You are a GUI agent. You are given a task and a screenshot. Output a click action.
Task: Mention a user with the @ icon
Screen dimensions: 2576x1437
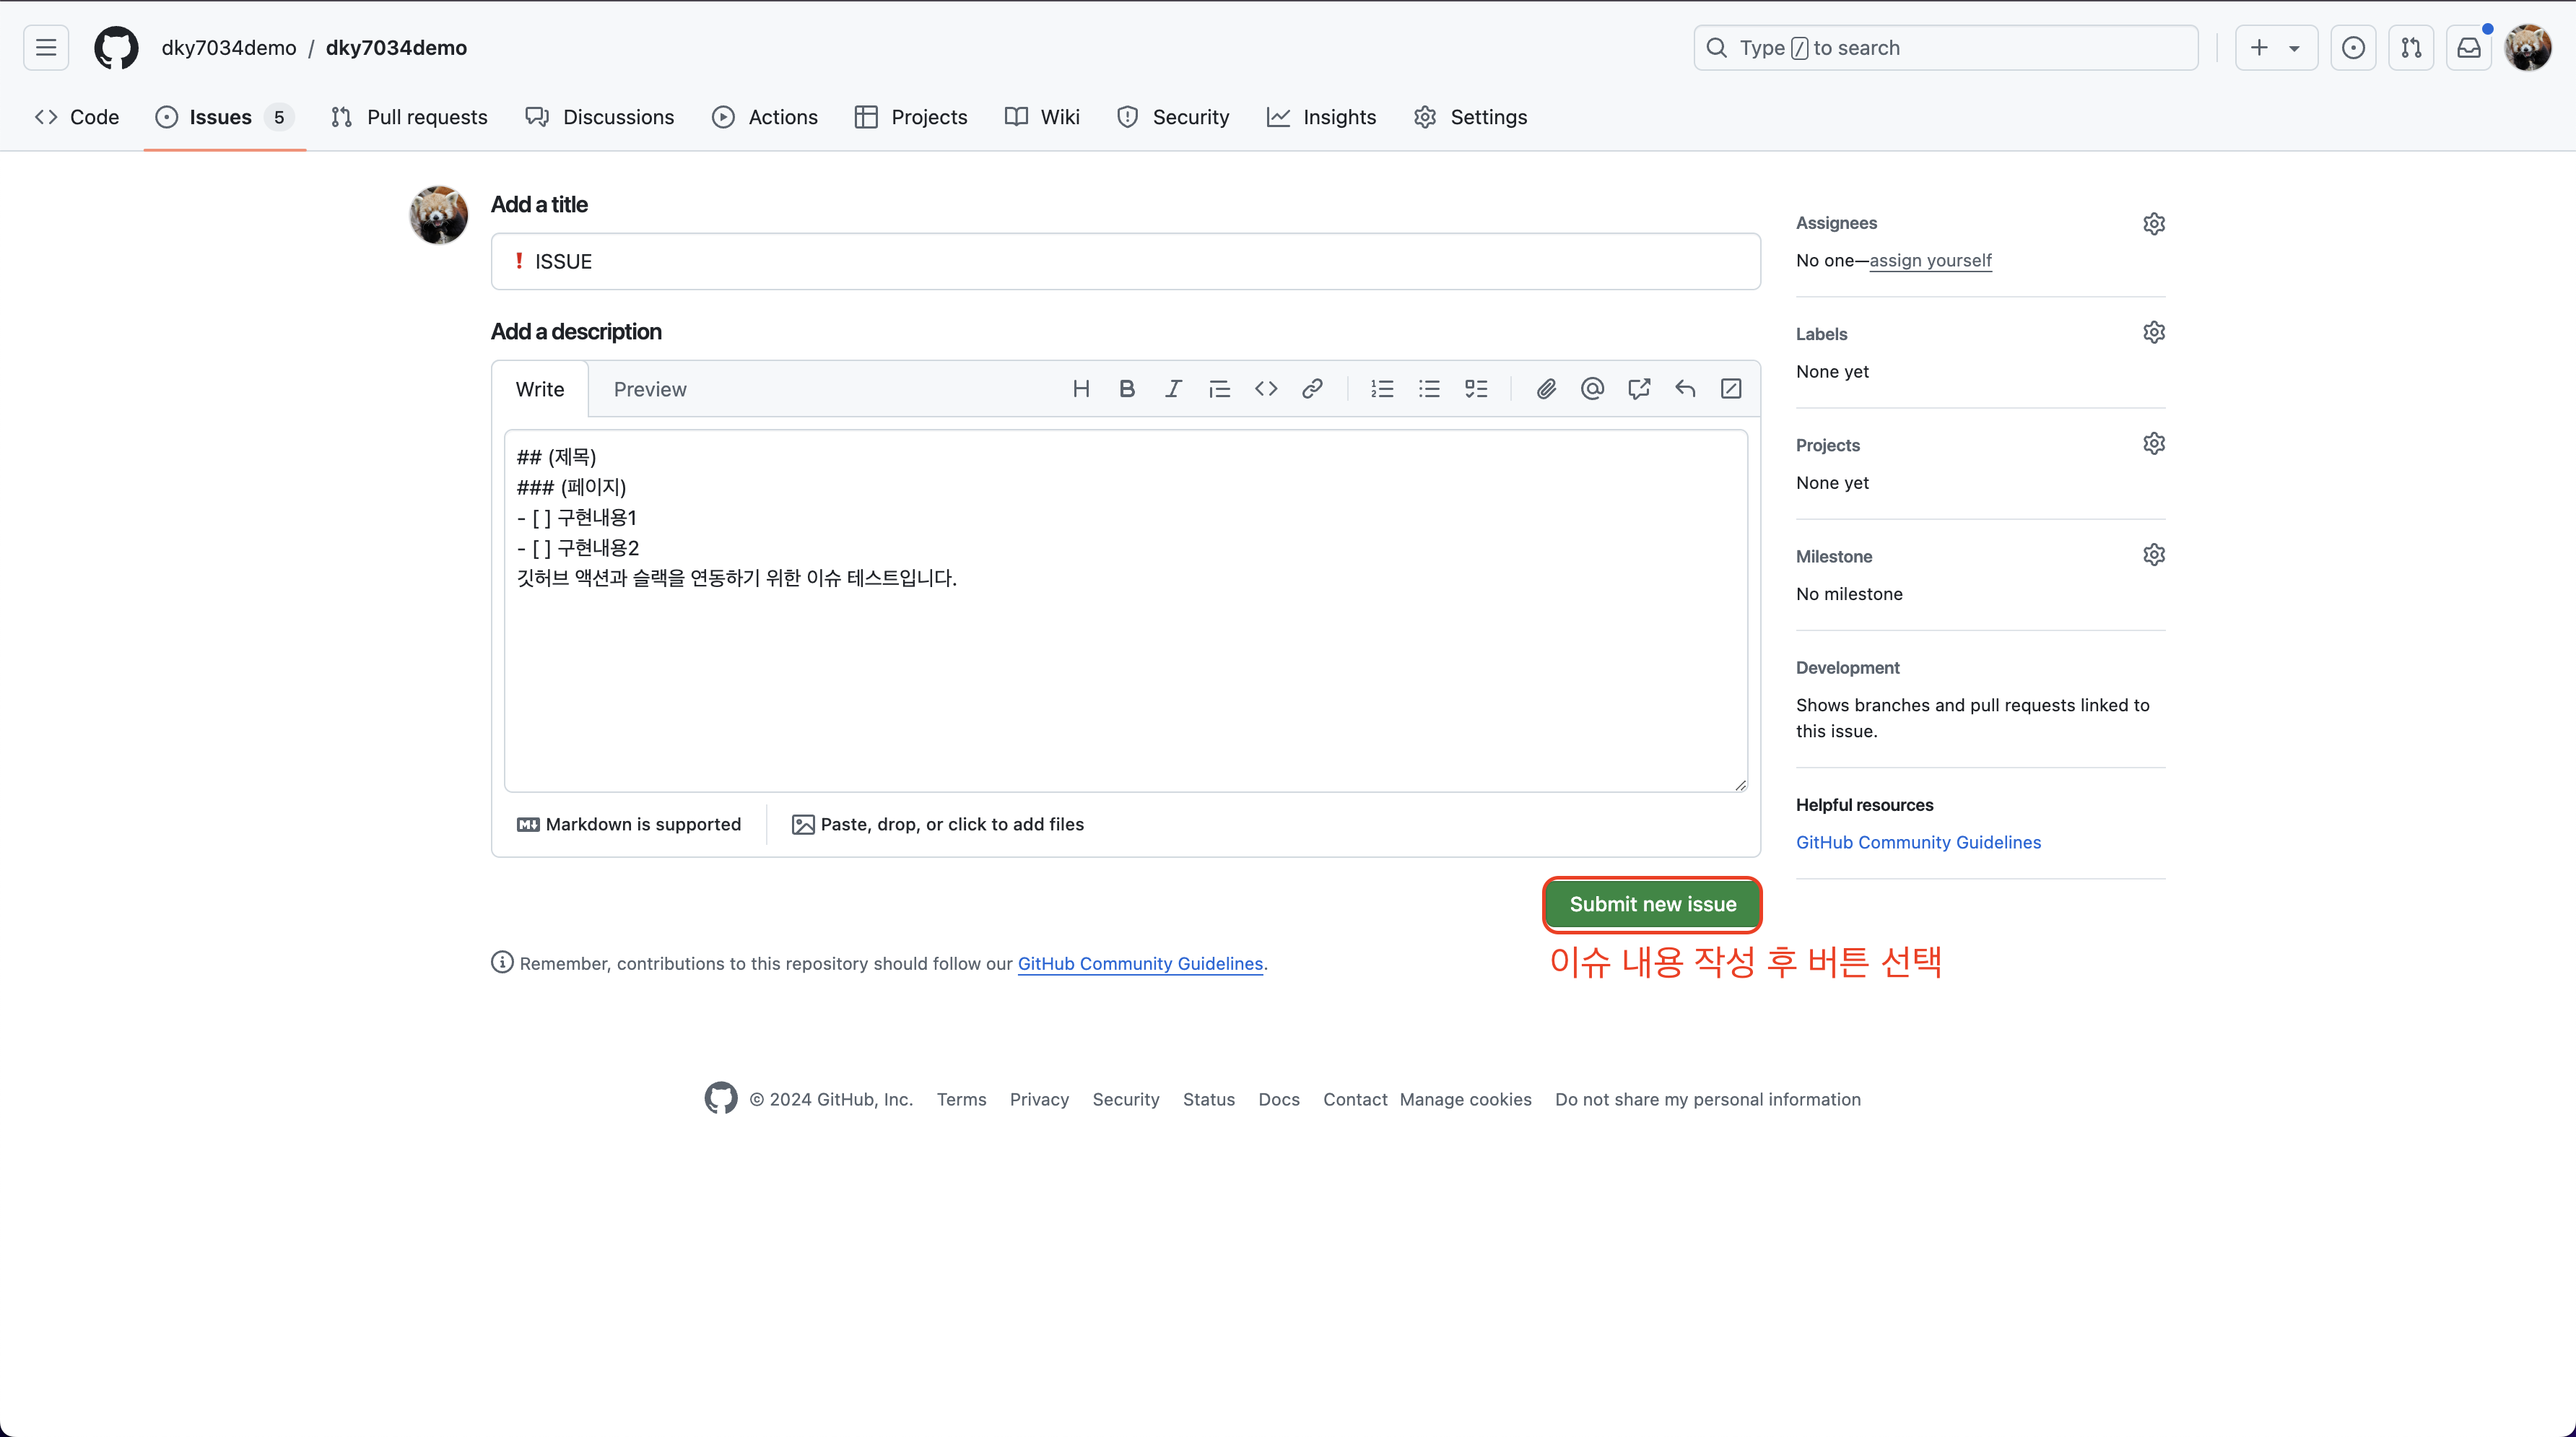click(x=1592, y=389)
